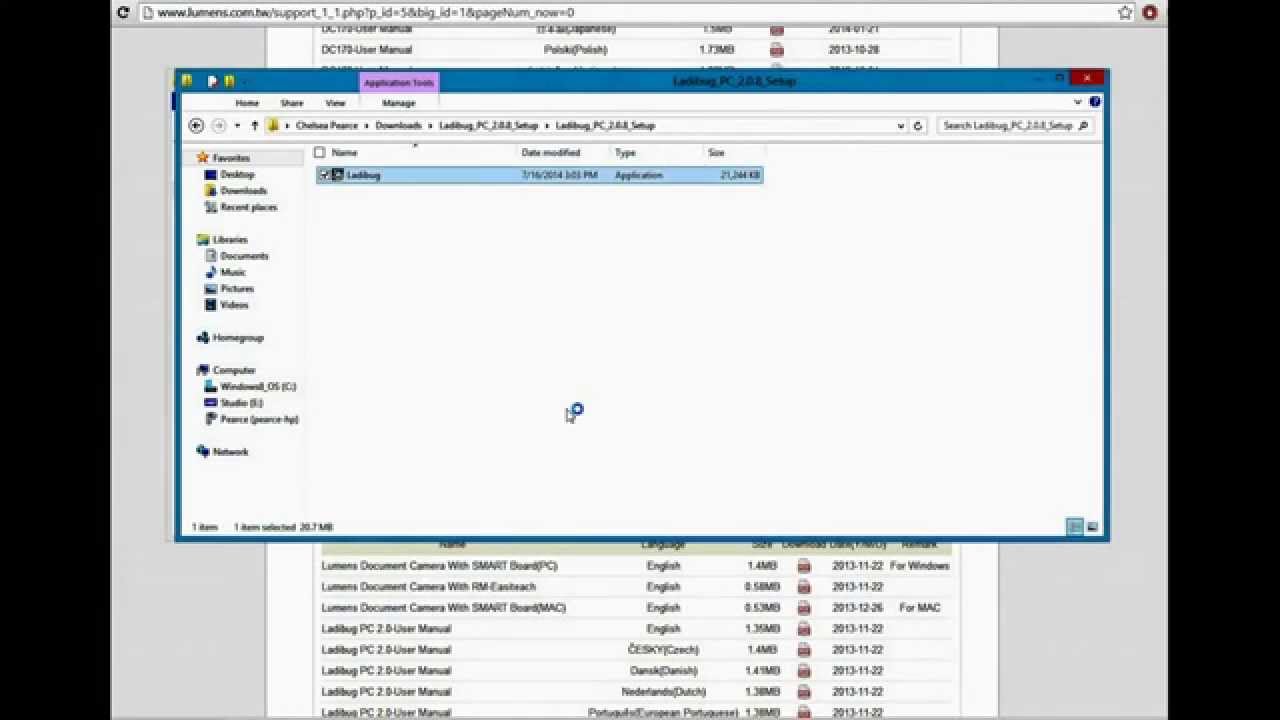Bookmark the page with star icon

1125,13
